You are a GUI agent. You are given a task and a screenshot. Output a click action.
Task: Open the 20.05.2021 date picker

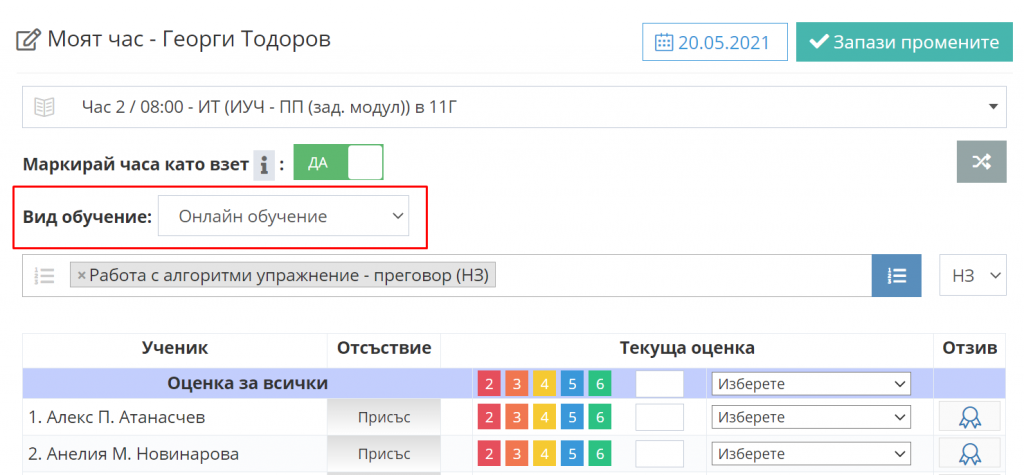pyautogui.click(x=714, y=43)
